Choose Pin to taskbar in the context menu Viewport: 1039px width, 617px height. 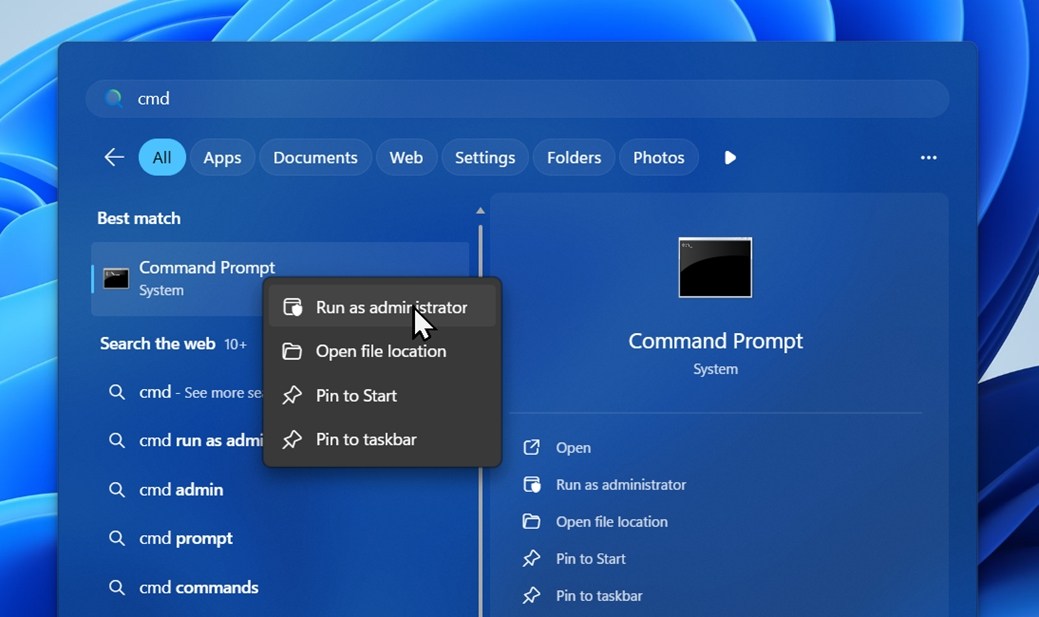pos(382,439)
